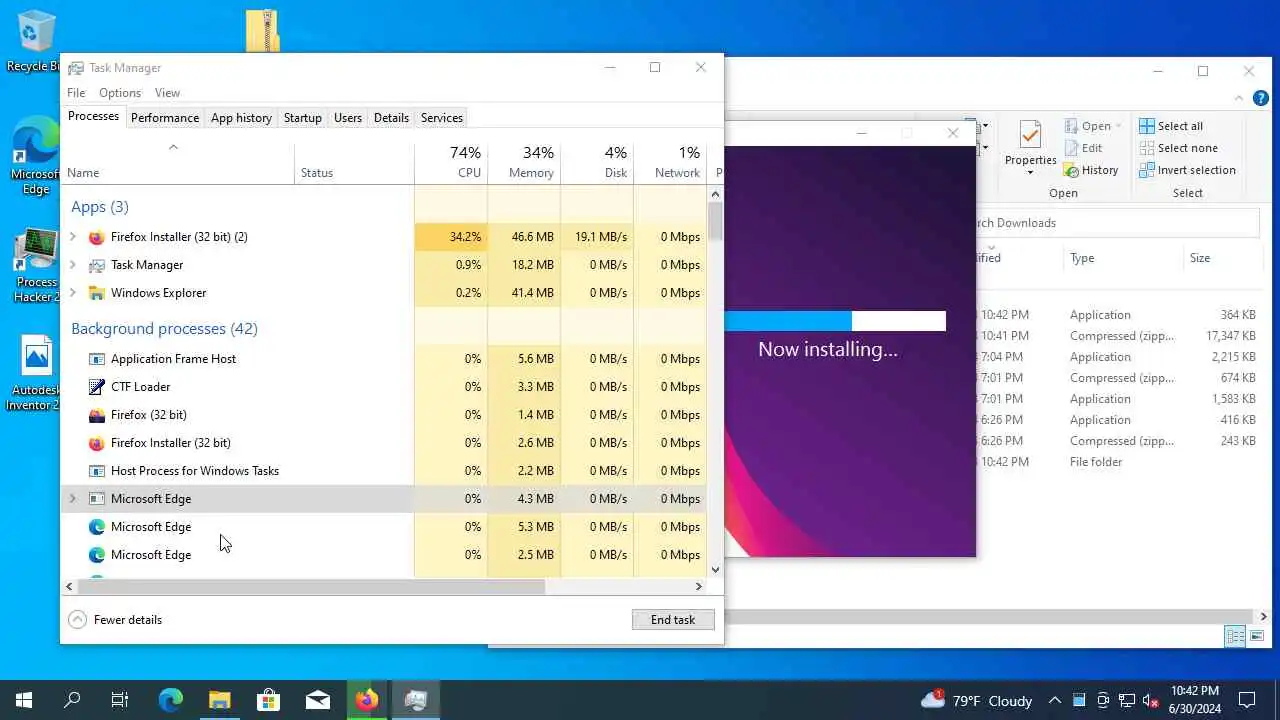The width and height of the screenshot is (1280, 720).
Task: Expand the Task Manager app row
Action: (x=72, y=265)
